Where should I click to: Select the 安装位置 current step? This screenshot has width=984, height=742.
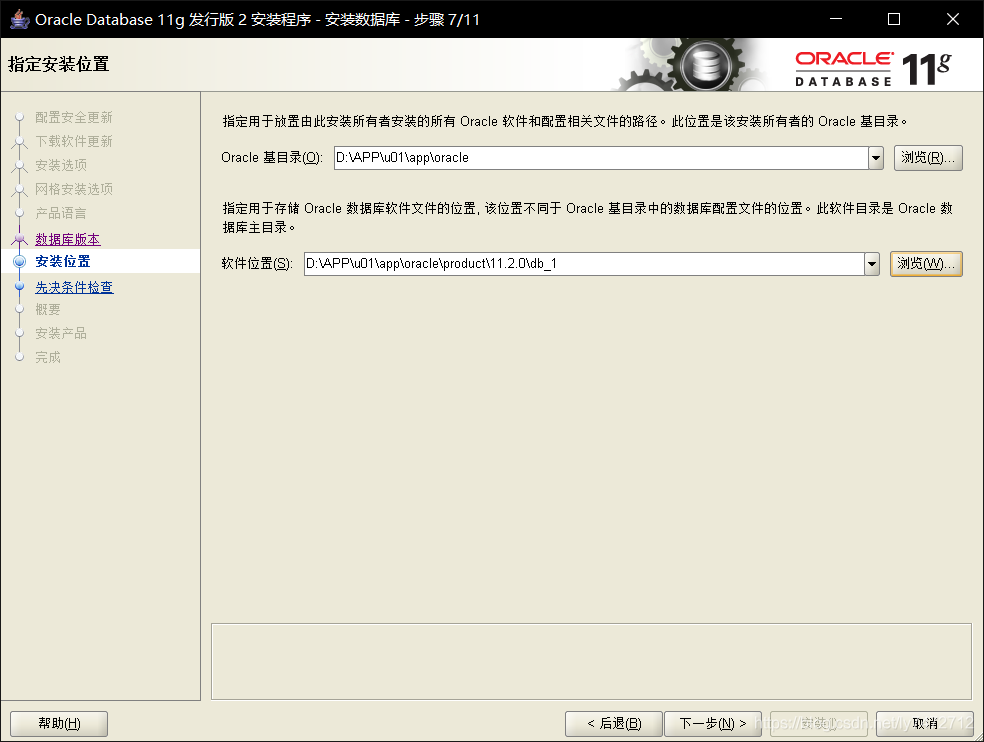click(63, 261)
